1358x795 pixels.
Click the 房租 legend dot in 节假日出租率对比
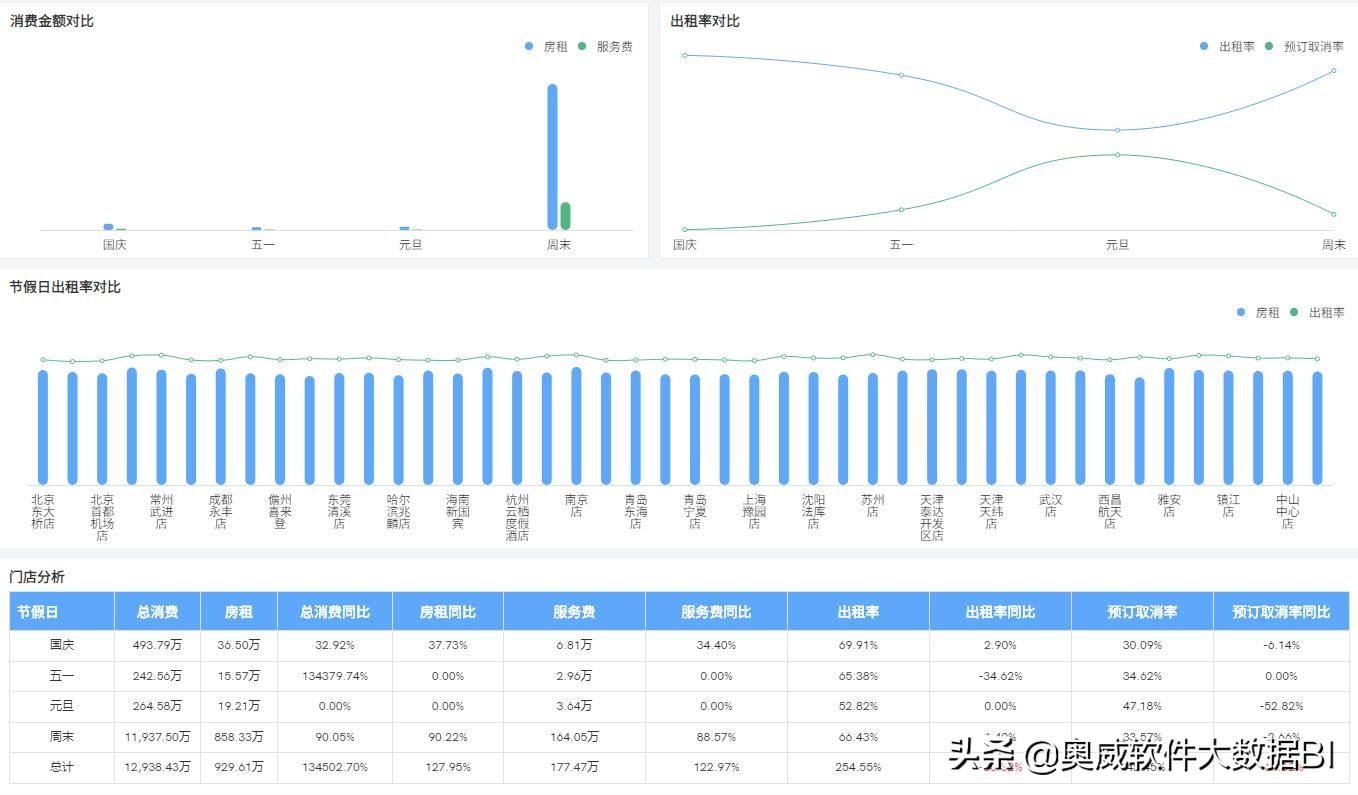click(1240, 312)
